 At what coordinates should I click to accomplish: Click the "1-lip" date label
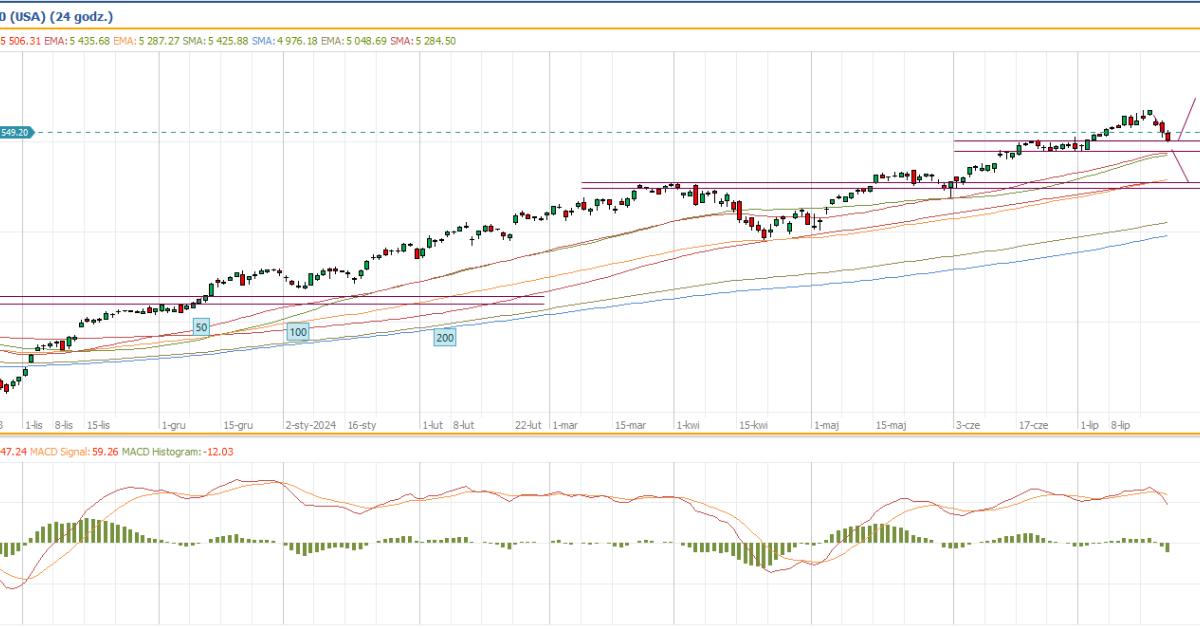1089,425
